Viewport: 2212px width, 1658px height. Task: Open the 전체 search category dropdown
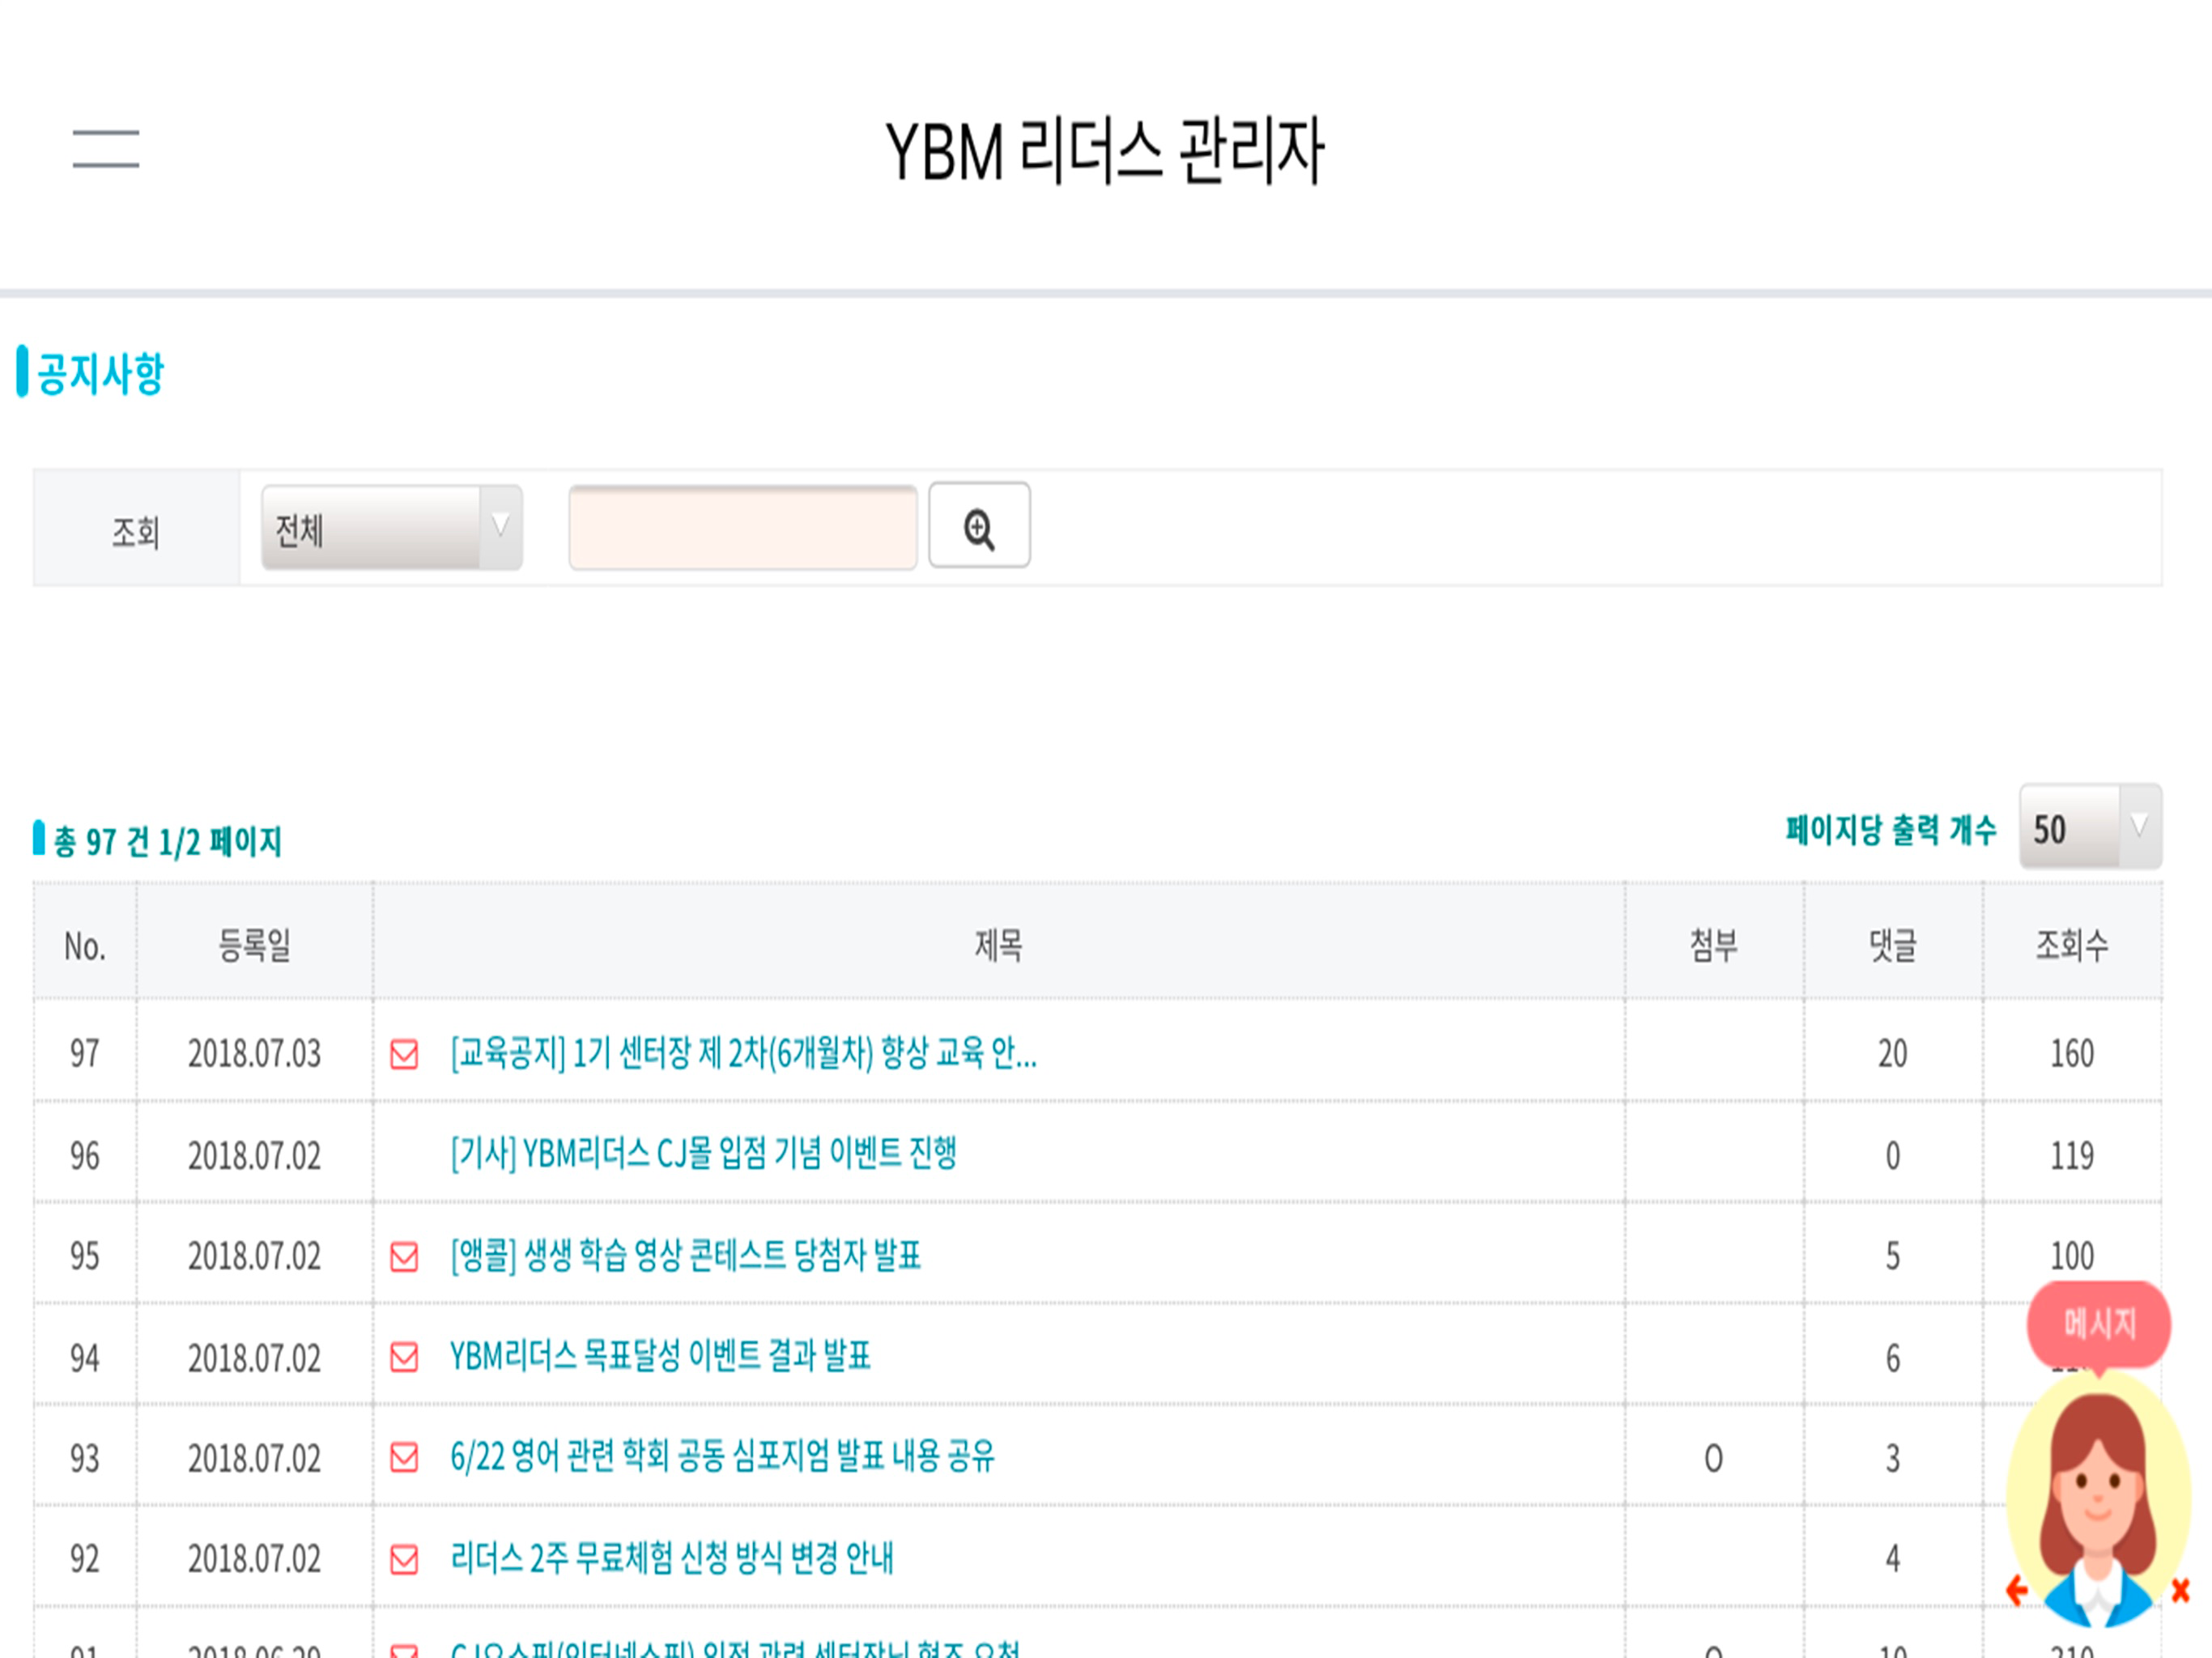click(x=392, y=528)
